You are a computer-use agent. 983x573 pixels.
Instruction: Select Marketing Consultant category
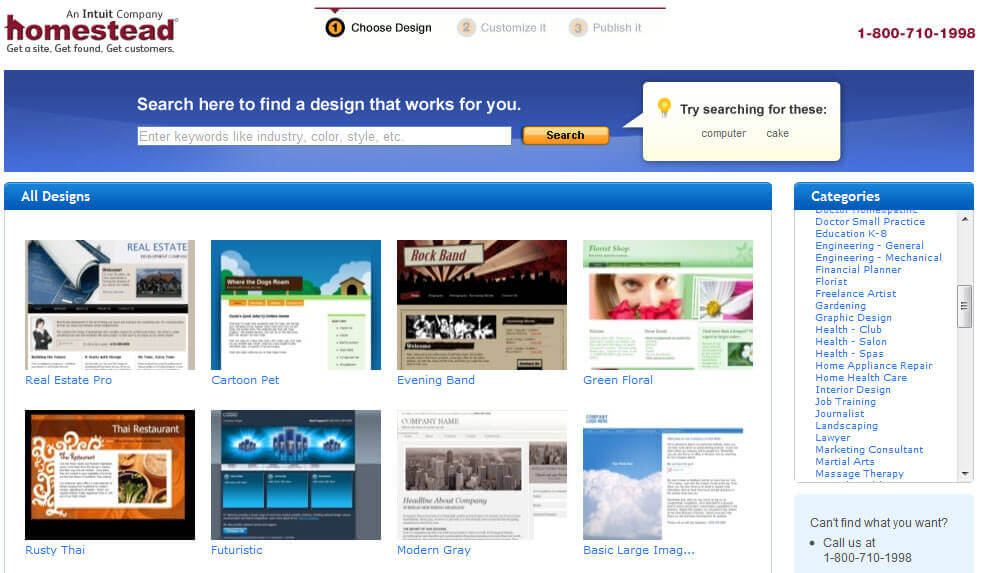click(x=869, y=449)
